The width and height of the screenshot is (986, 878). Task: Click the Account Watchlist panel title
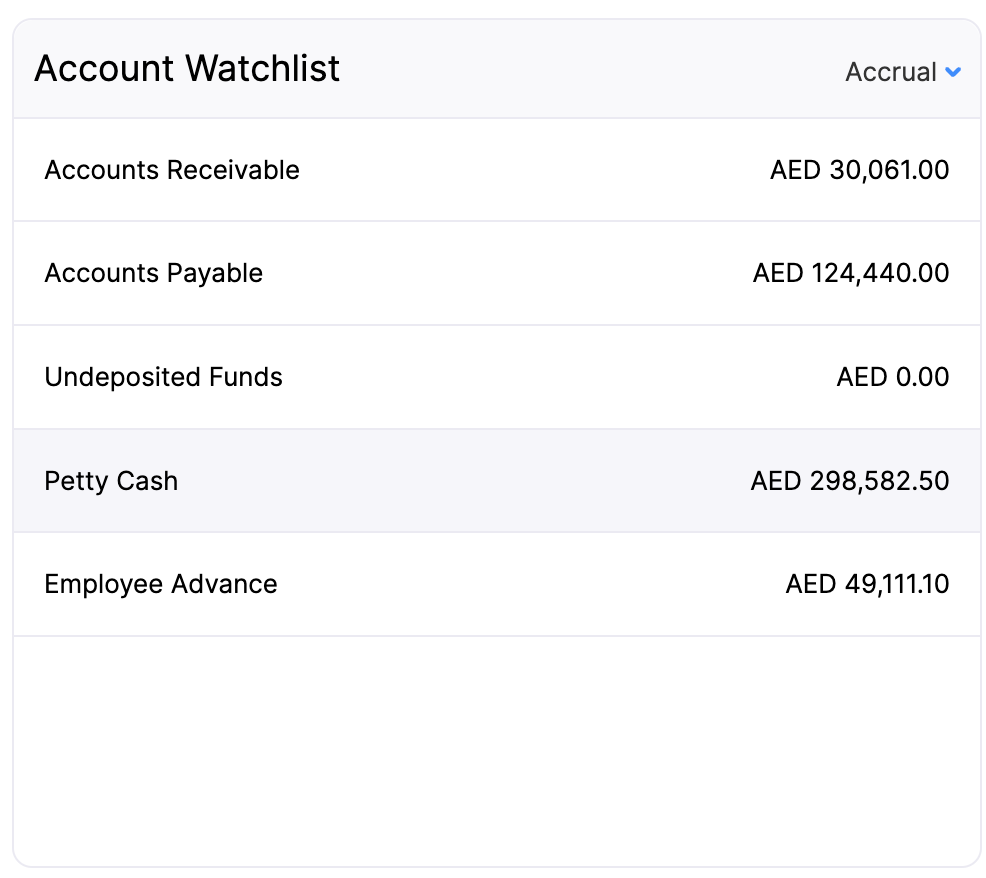pos(186,68)
